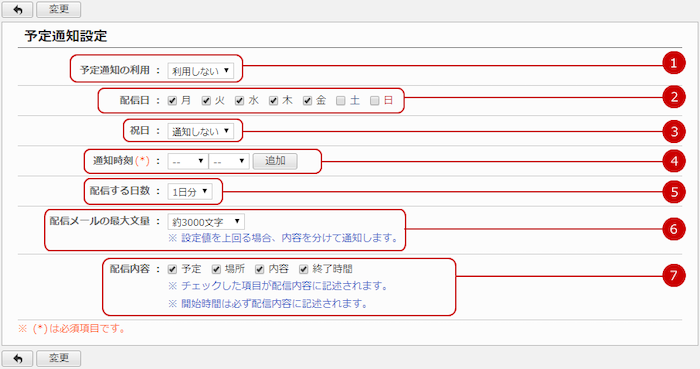This screenshot has height=369, width=700.
Task: Click the bottom 変更 button
Action: click(58, 358)
